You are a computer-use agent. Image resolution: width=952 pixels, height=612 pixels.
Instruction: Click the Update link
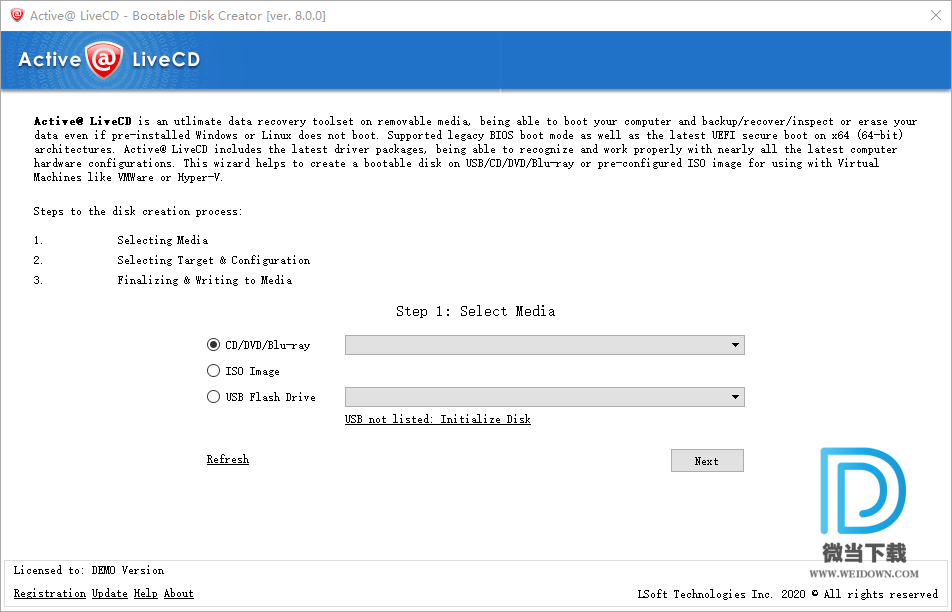pyautogui.click(x=110, y=593)
